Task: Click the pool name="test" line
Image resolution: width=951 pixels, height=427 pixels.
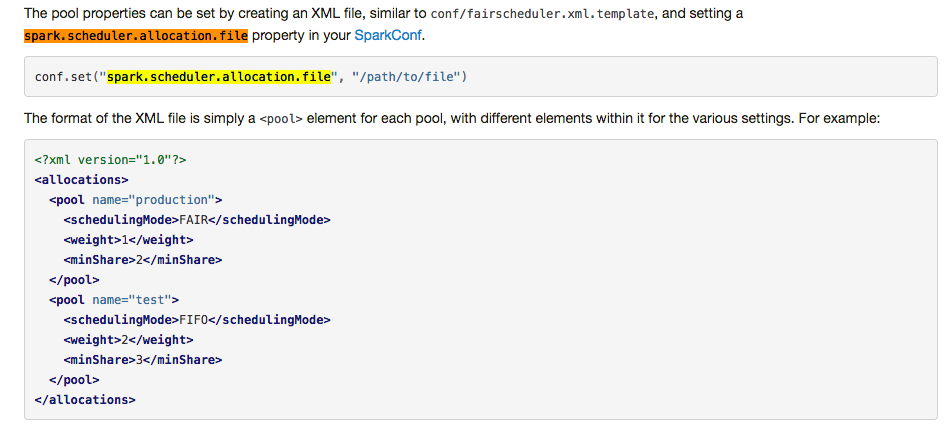Action: coord(113,299)
